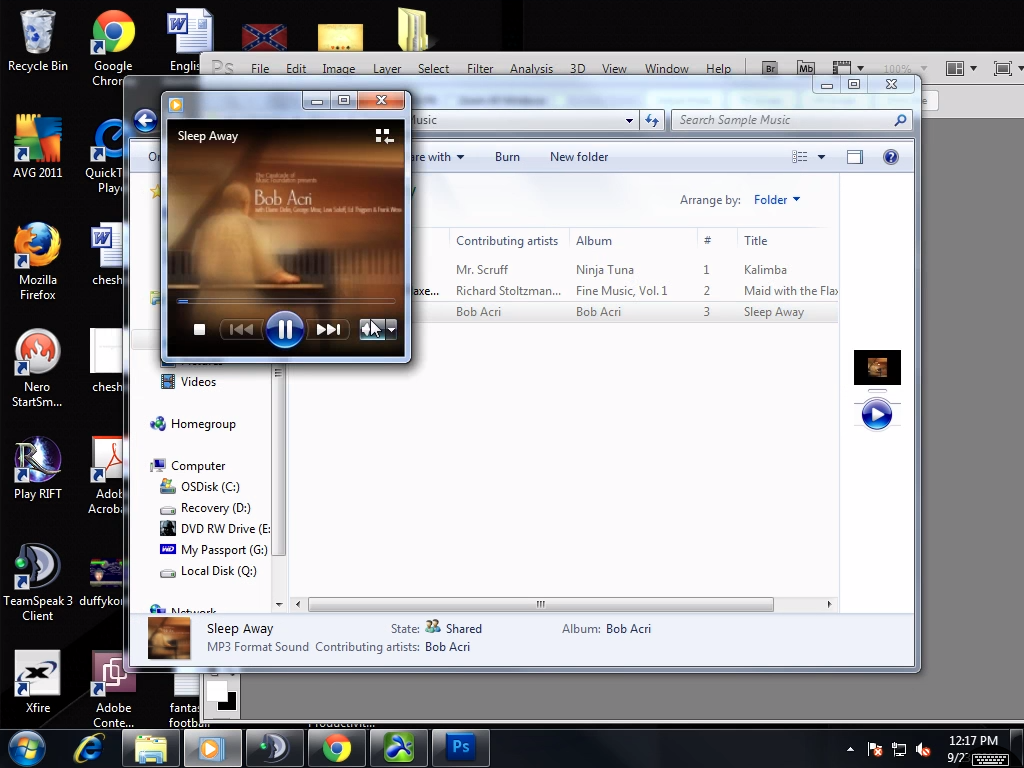Select the Fine Music, Vol. 1 album cell
Viewport: 1024px width, 768px height.
tap(622, 291)
